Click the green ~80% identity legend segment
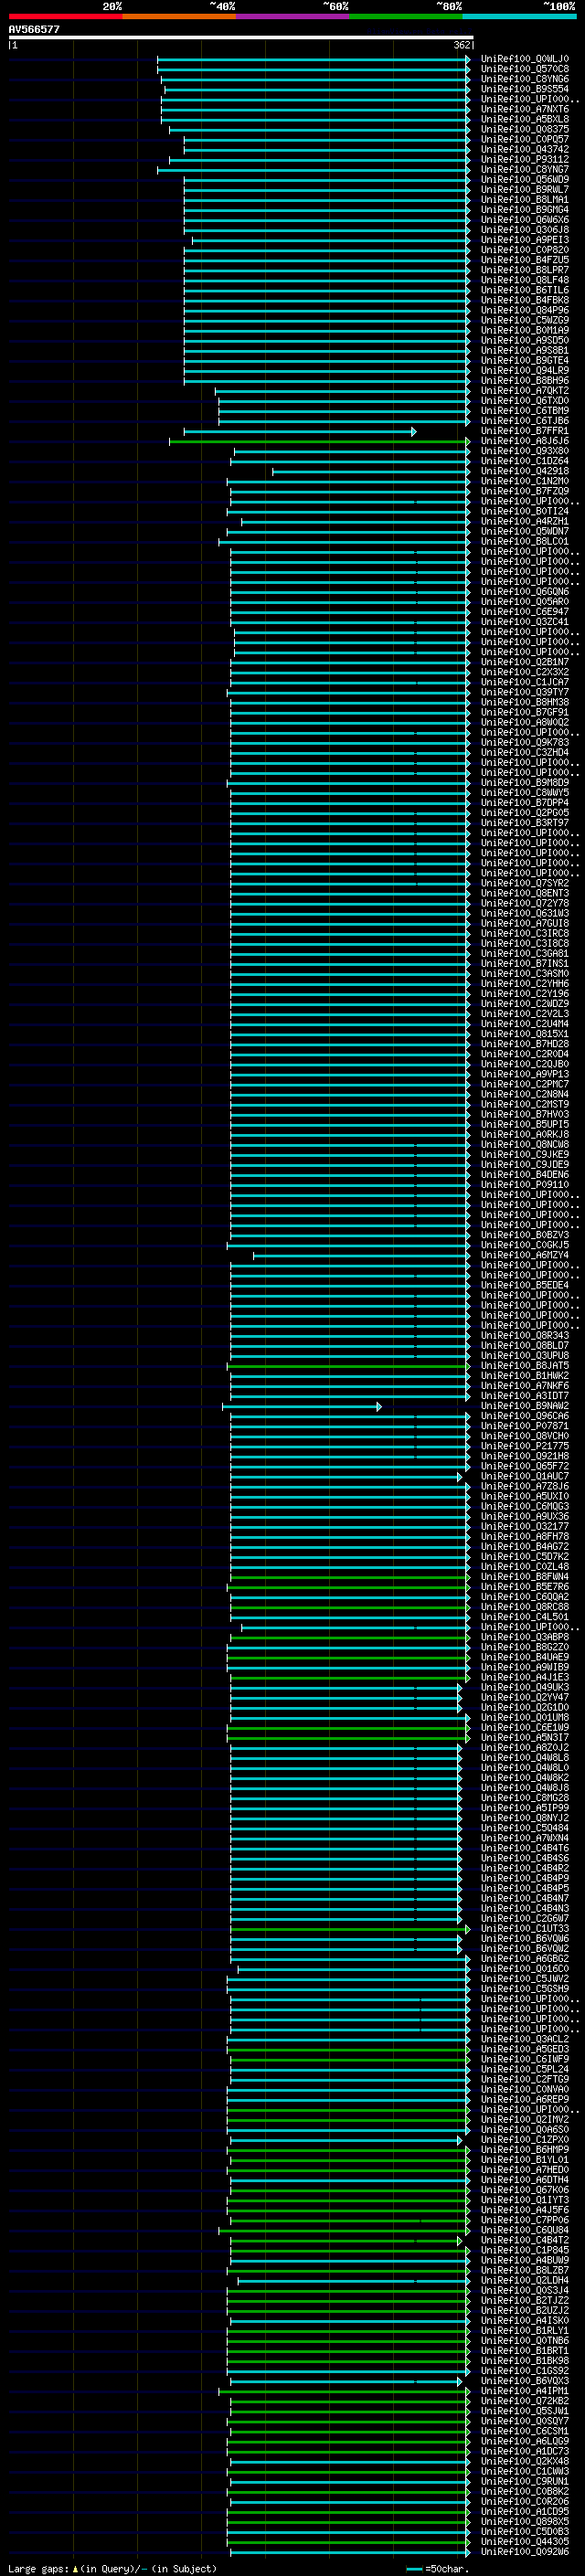This screenshot has width=585, height=2576. 406,17
